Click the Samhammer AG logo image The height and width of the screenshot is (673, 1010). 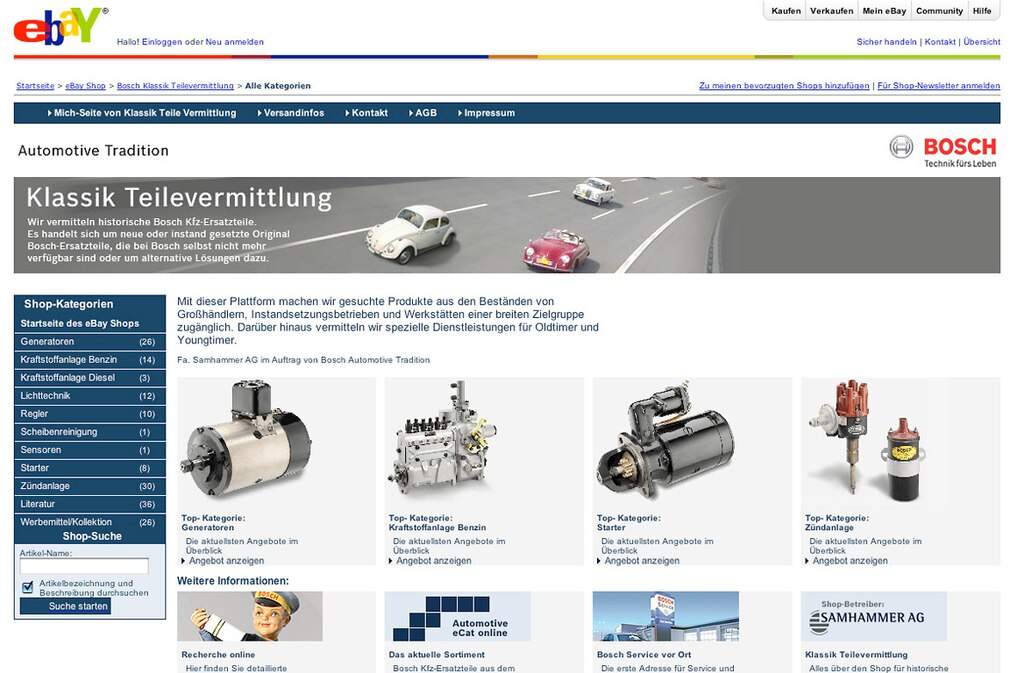[874, 616]
